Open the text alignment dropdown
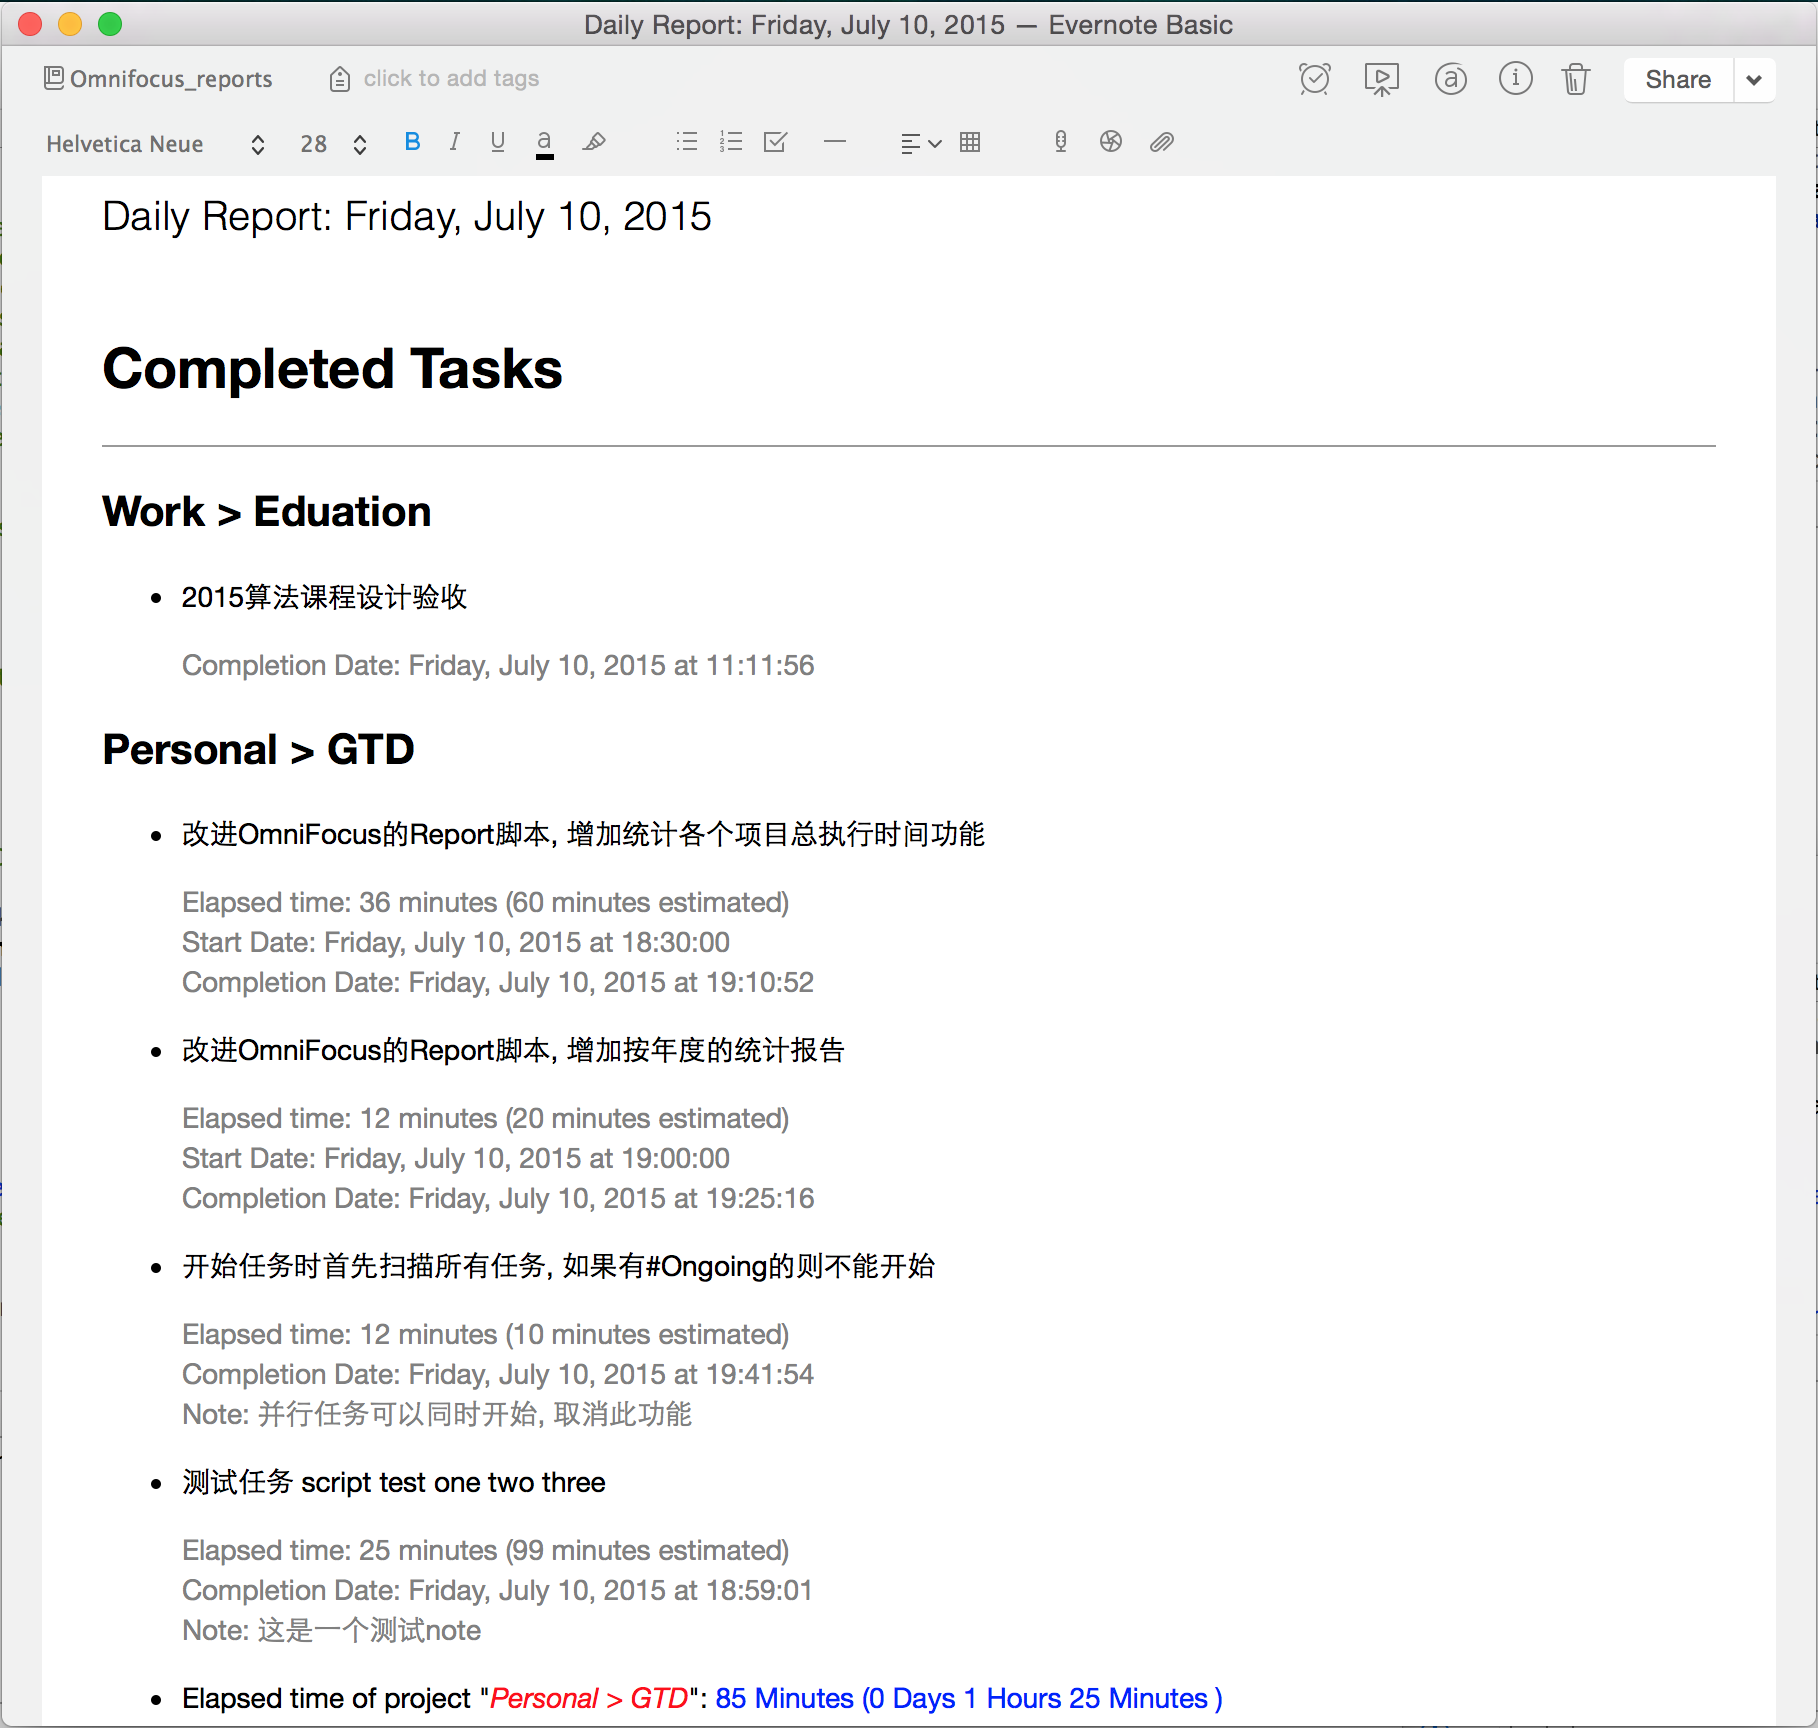Screen dimensions: 1818x1728 pyautogui.click(x=920, y=144)
